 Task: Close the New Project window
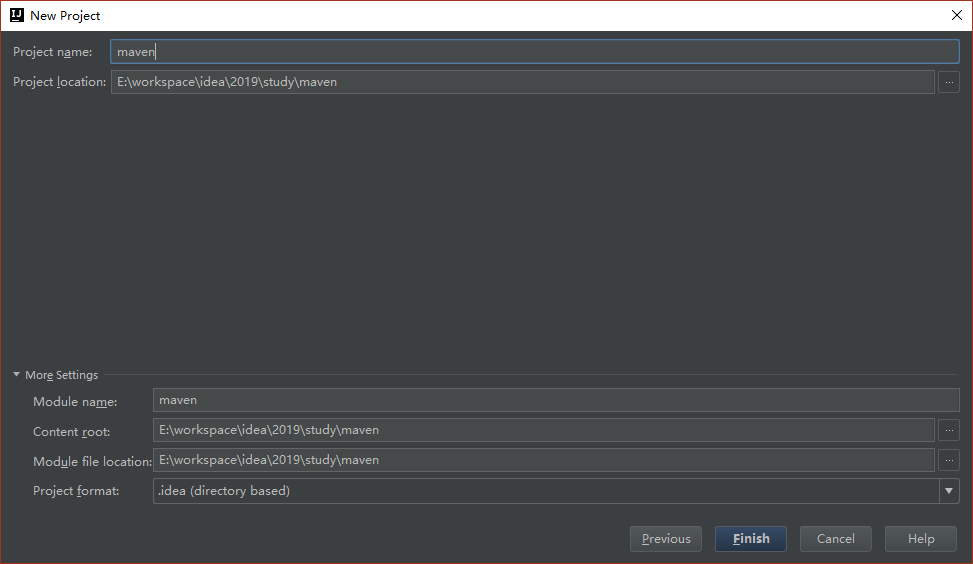(x=956, y=16)
